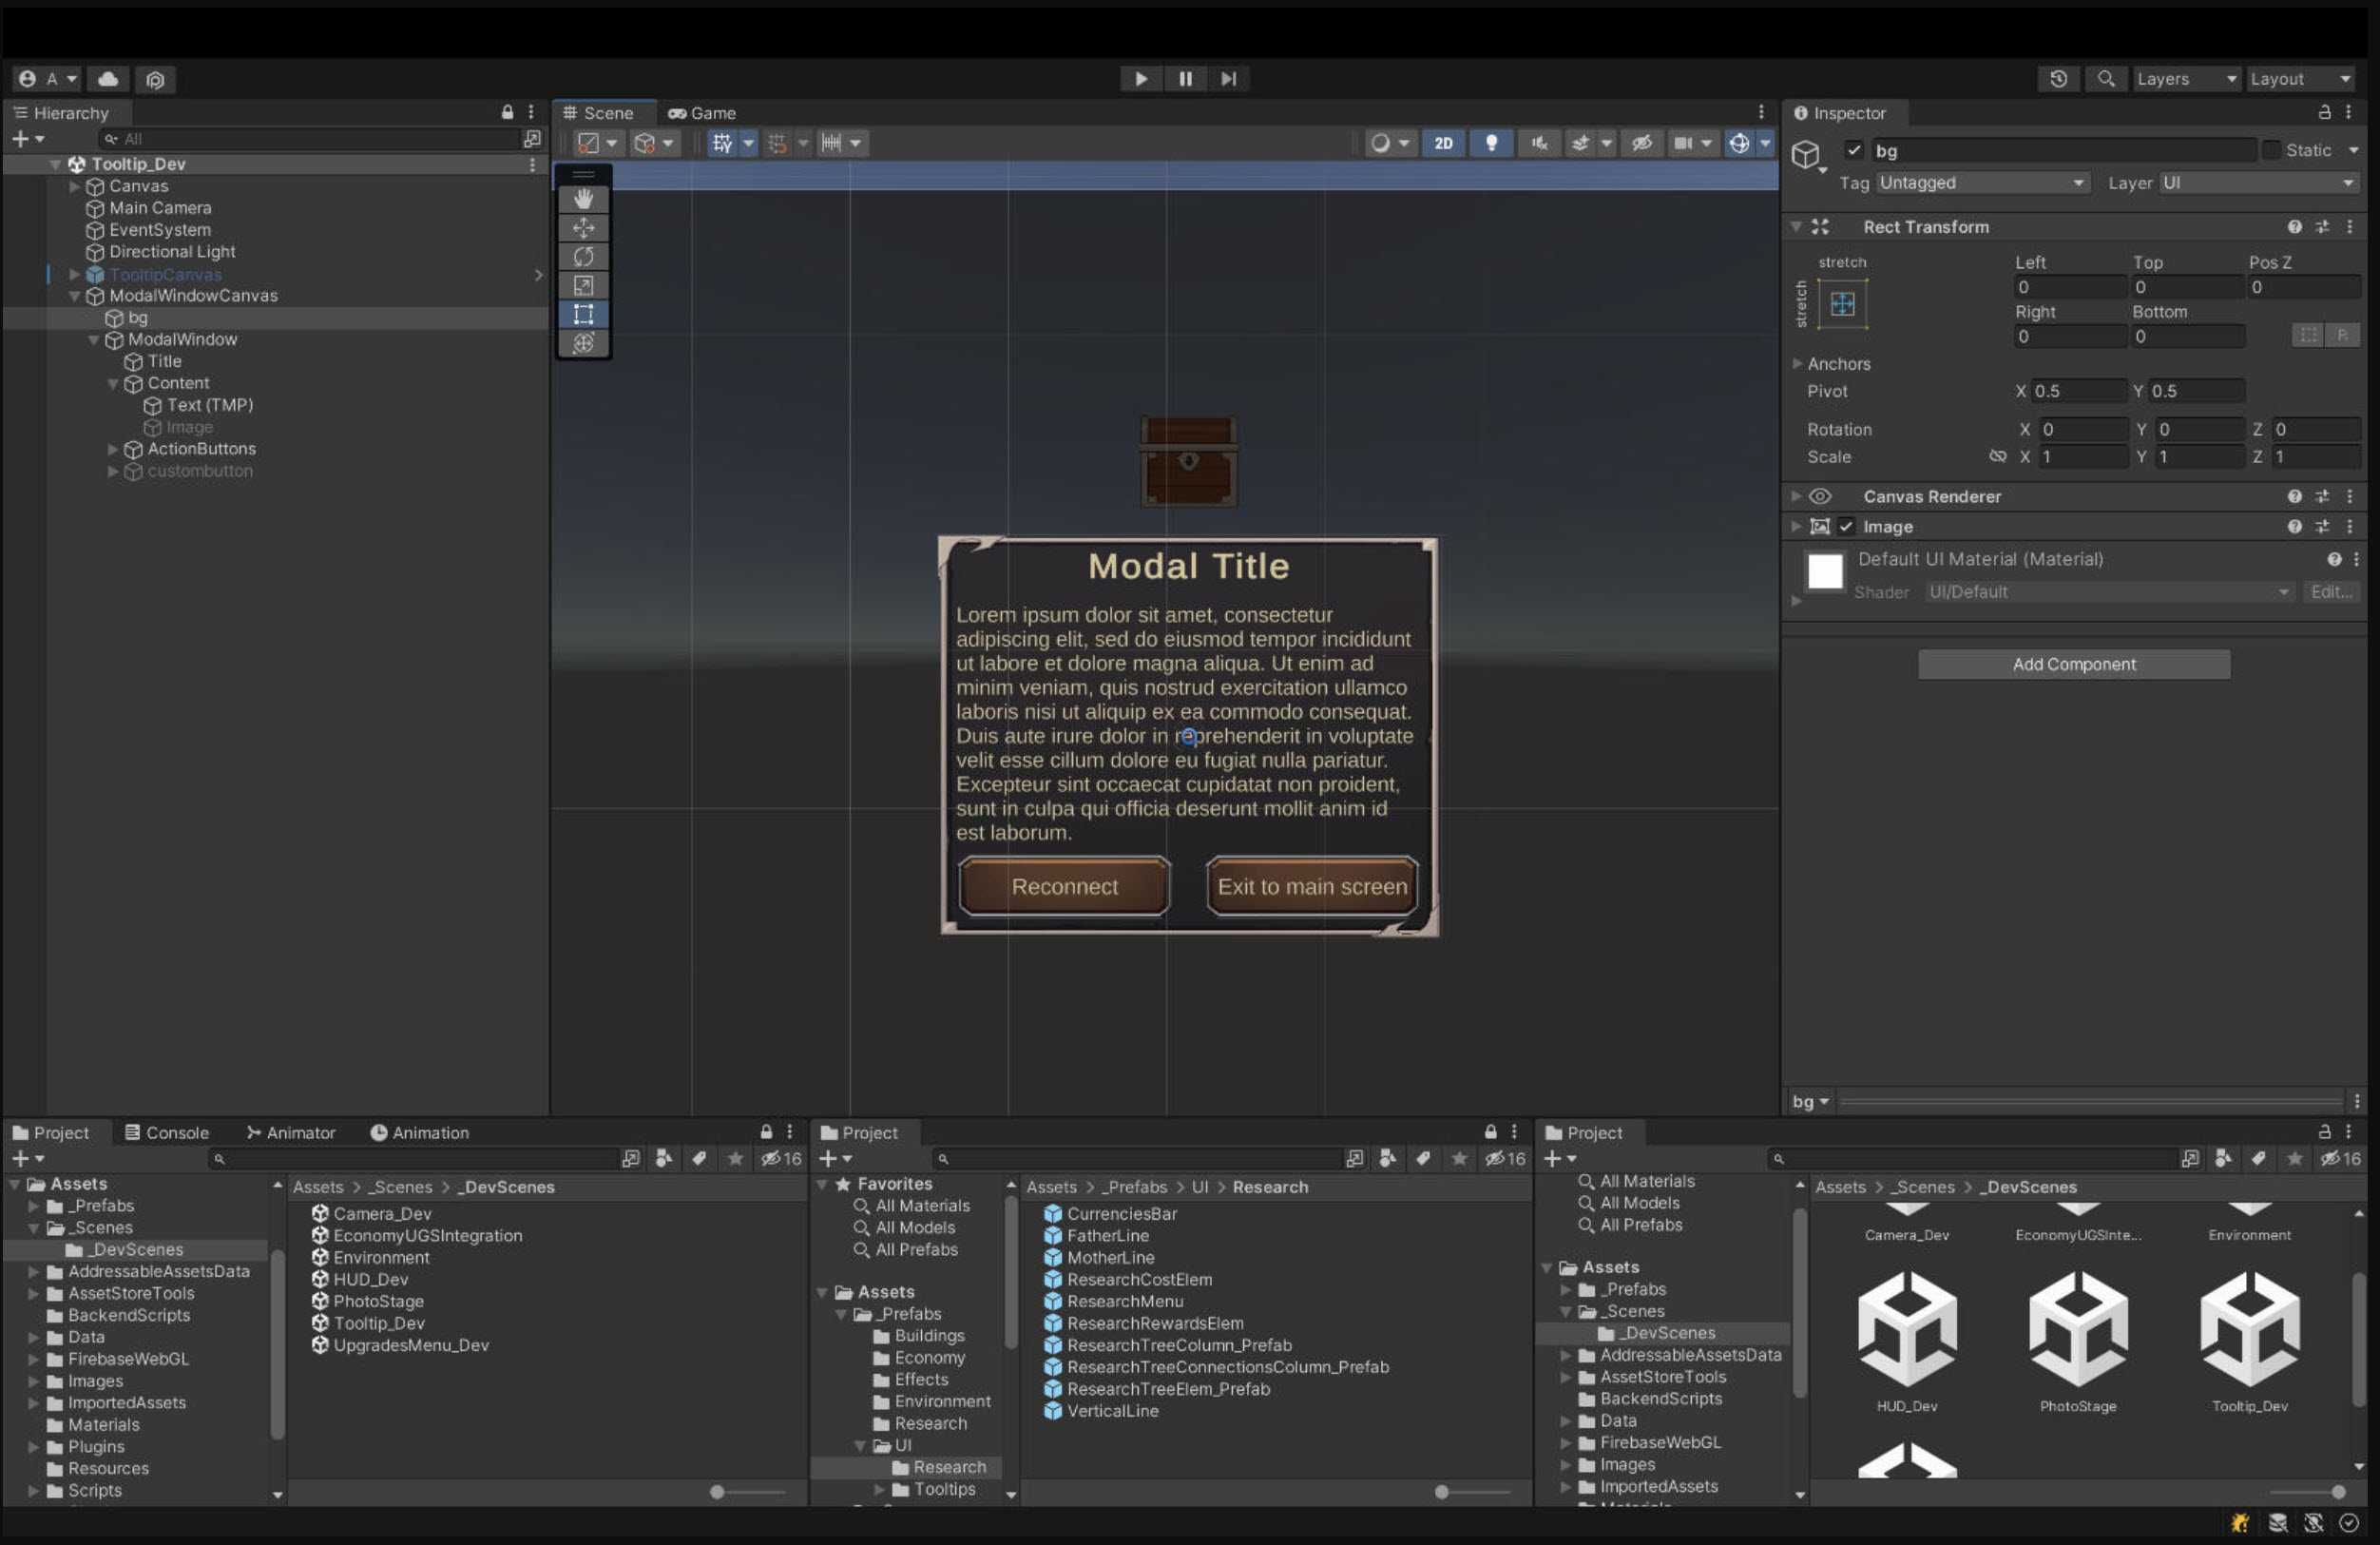
Task: Open the global search magnifier icon
Action: coord(2105,79)
